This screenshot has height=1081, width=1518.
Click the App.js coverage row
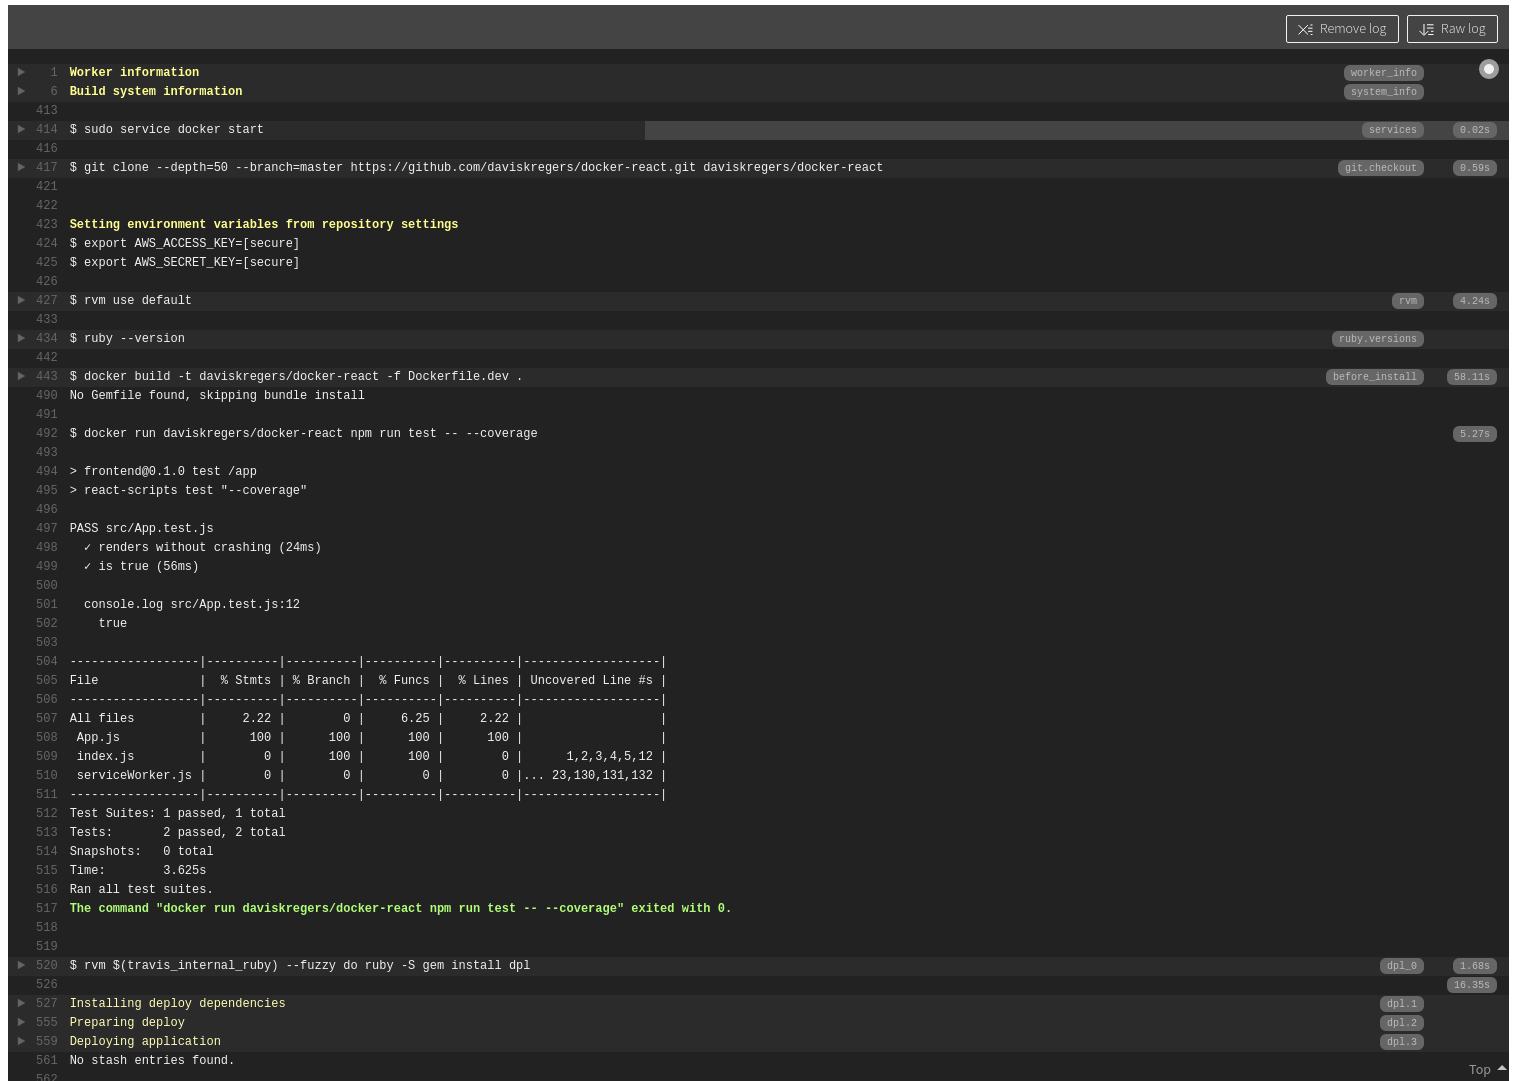pyautogui.click(x=368, y=737)
